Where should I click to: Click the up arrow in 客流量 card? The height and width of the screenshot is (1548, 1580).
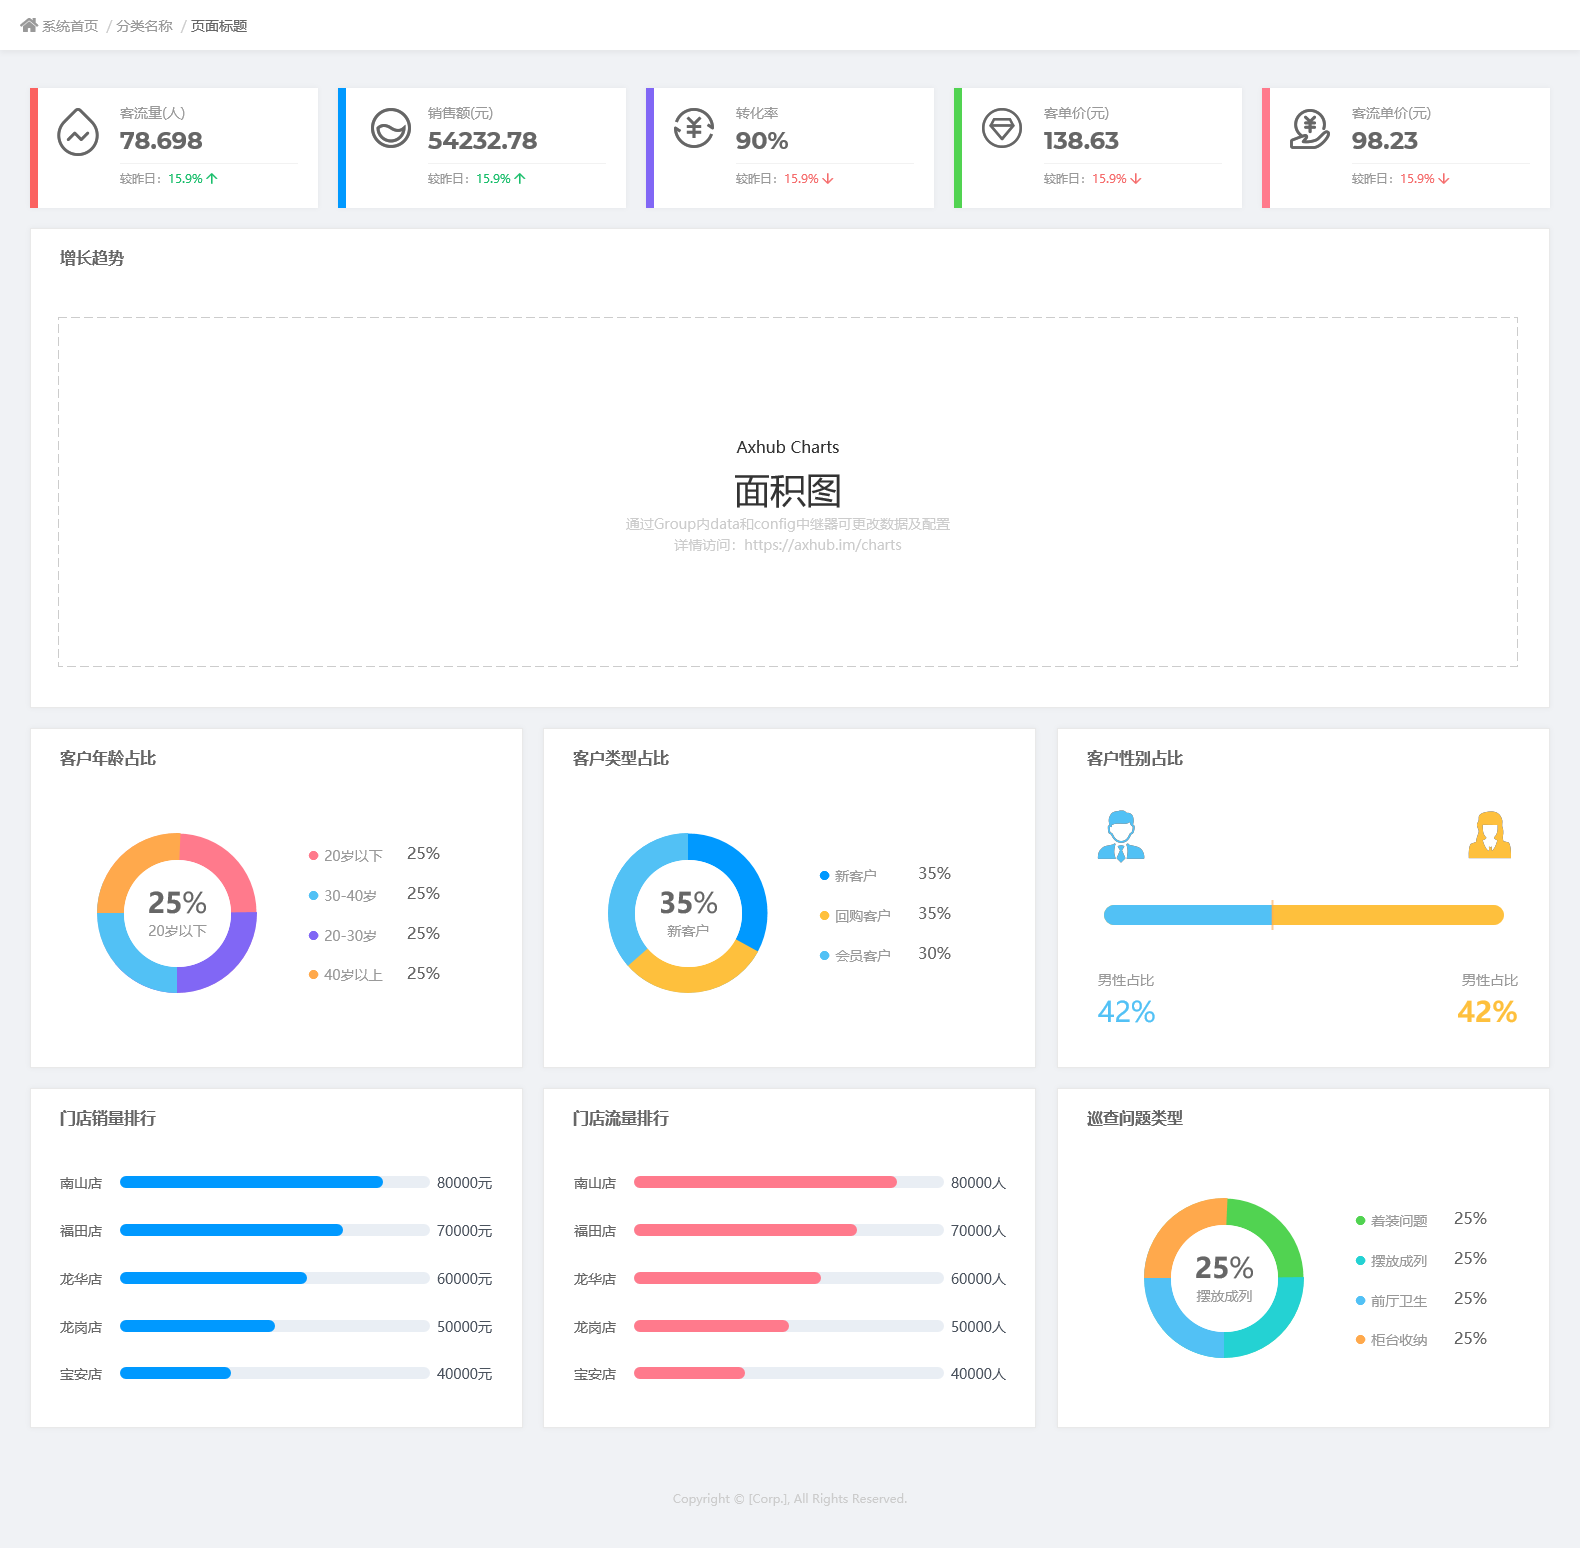212,179
